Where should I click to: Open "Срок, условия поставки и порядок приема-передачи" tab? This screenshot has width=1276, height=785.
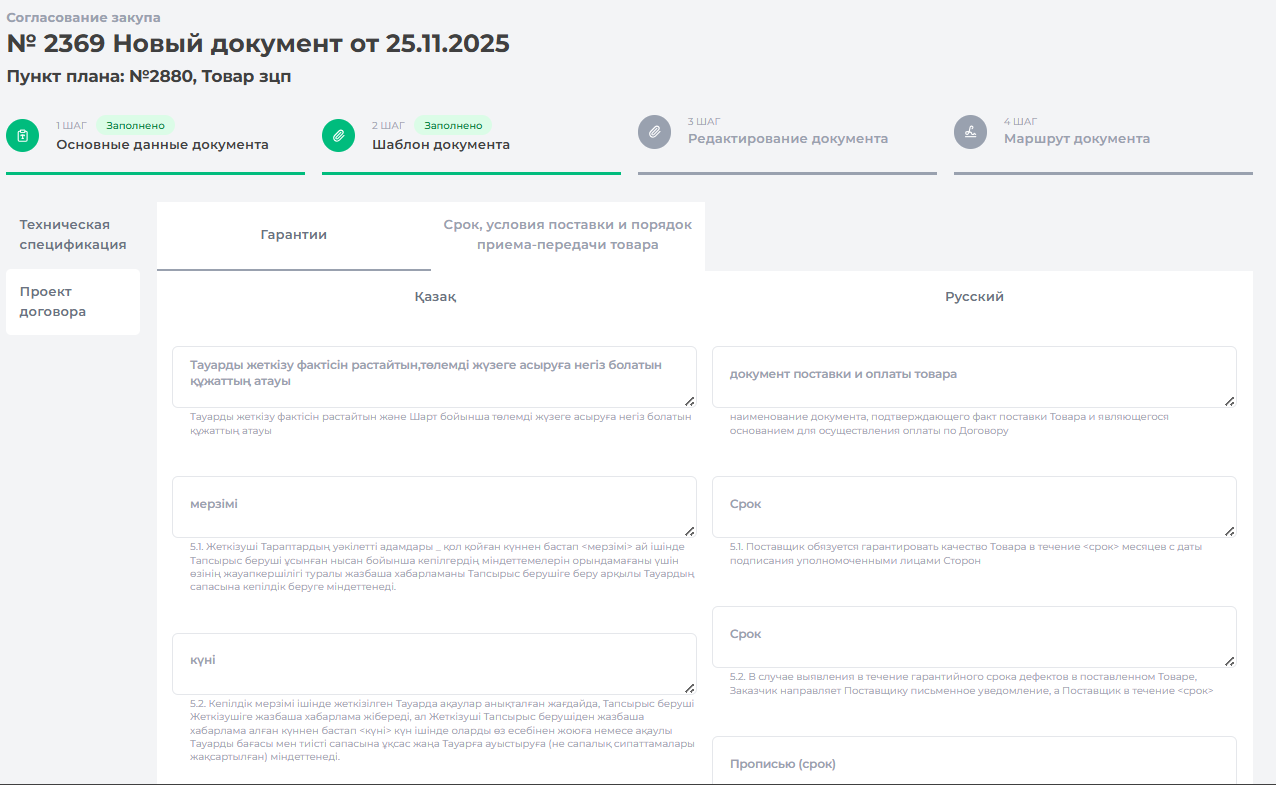567,235
